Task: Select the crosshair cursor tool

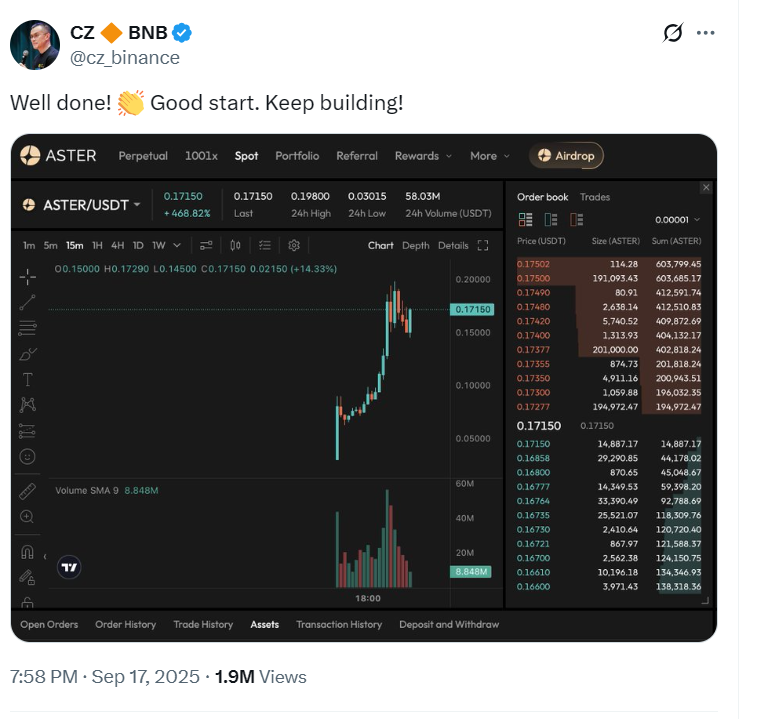Action: click(x=28, y=275)
